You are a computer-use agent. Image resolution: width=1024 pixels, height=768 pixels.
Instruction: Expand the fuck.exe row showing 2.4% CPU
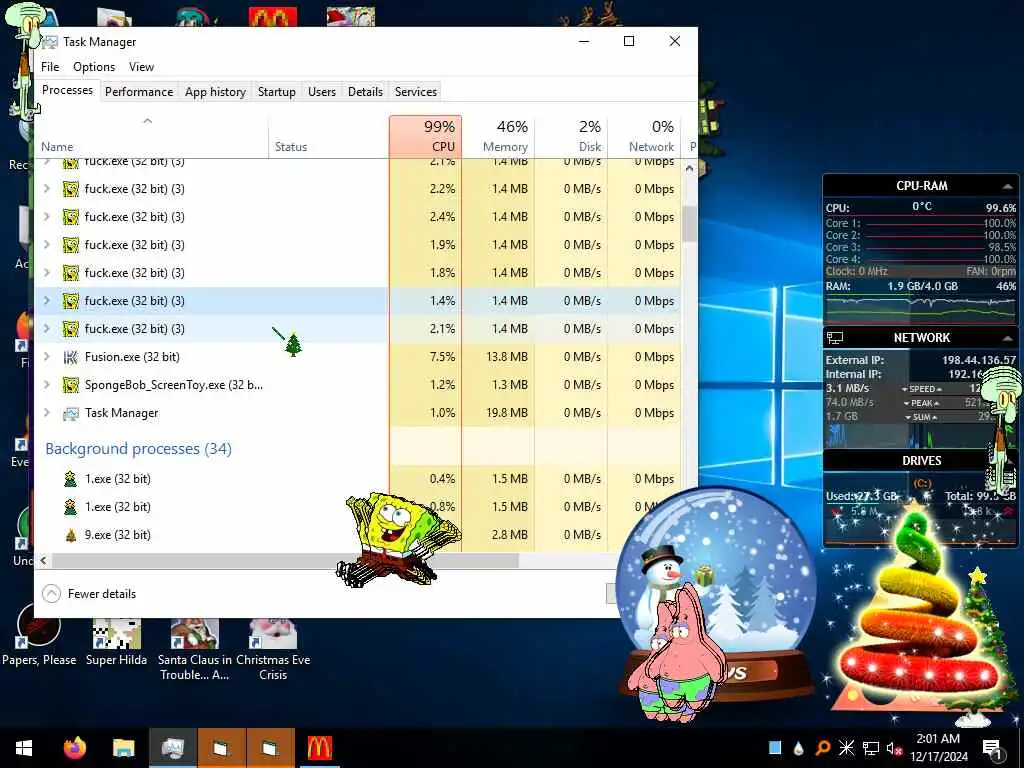tap(46, 217)
